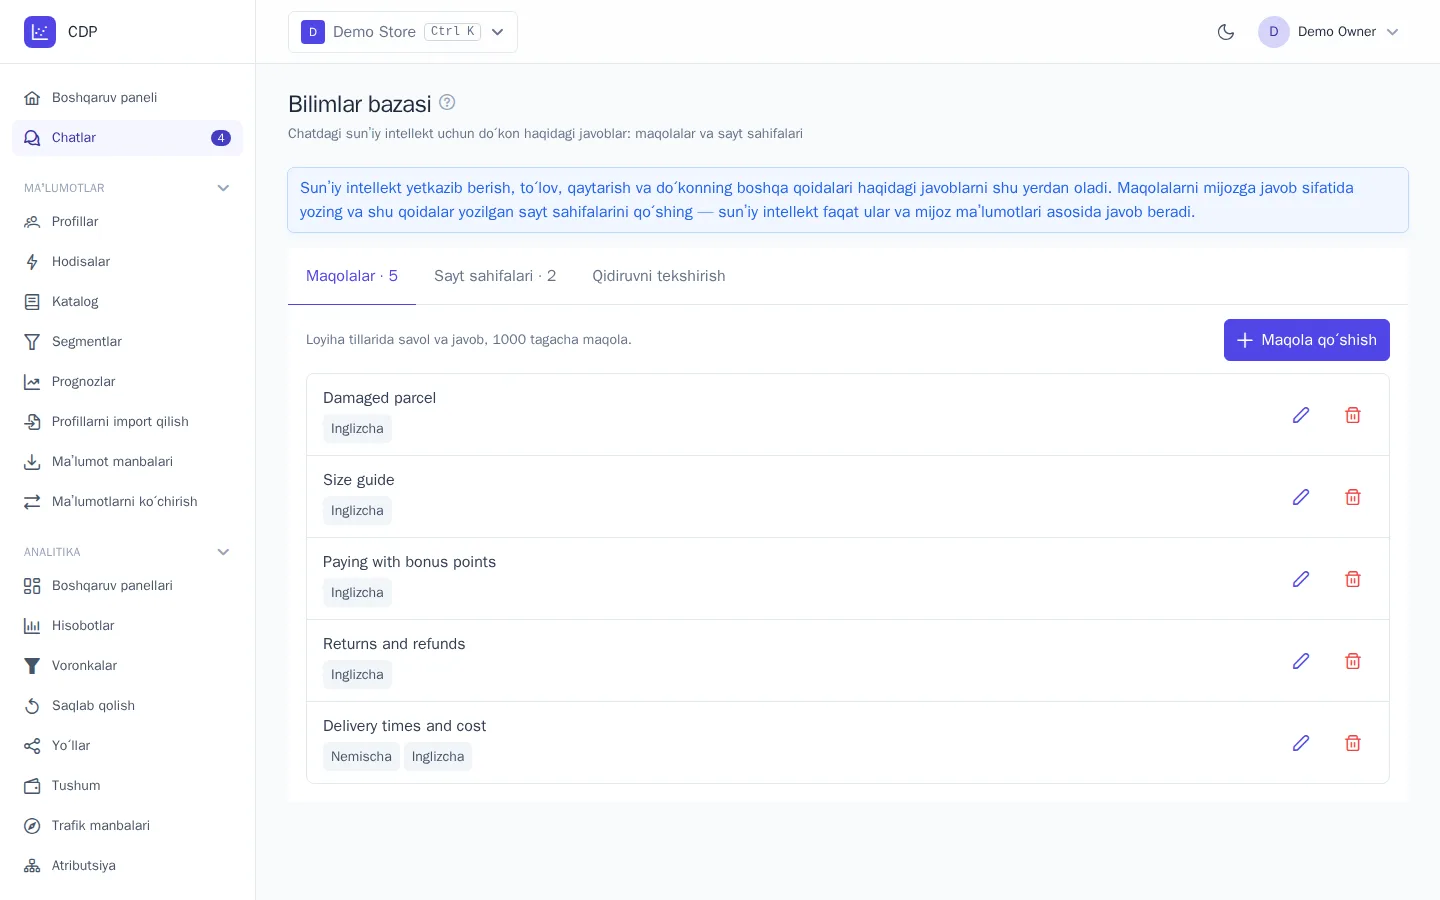The height and width of the screenshot is (900, 1440).
Task: Edit the Returns and refunds article
Action: (x=1301, y=661)
